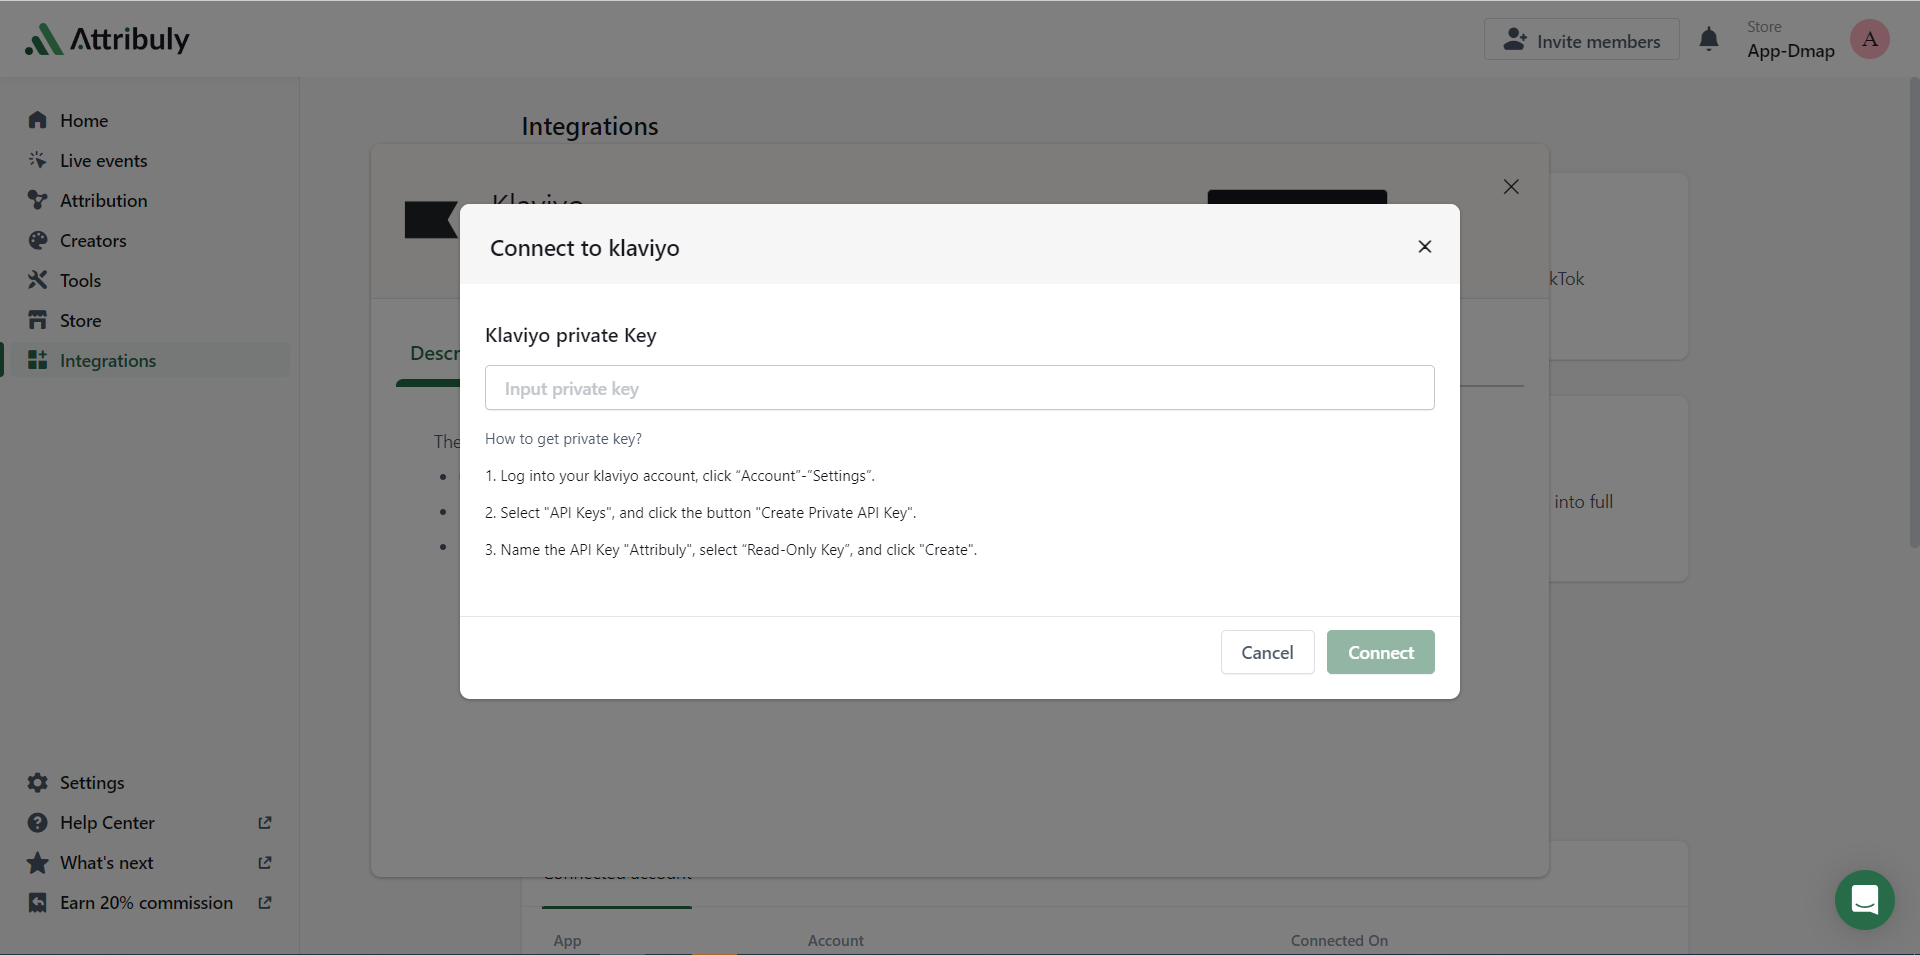Click the Integrations grid icon
Screen dimensions: 1920x955
tap(38, 360)
